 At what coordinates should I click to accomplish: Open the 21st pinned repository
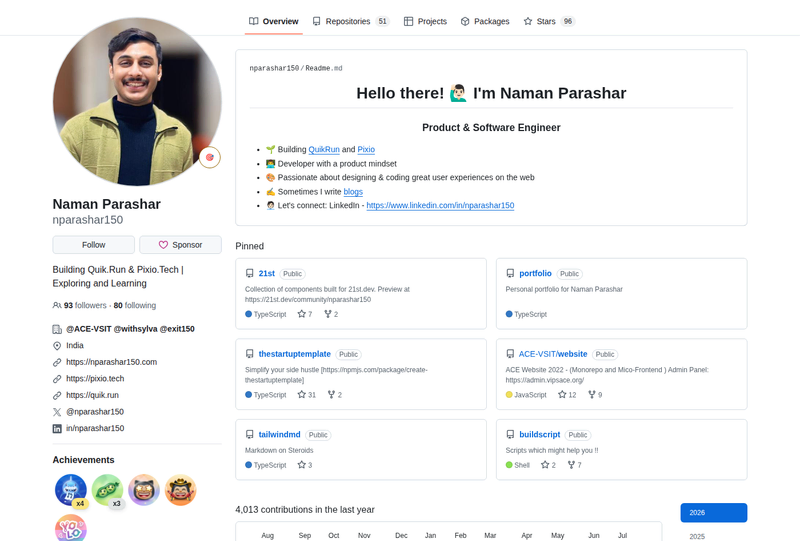point(266,274)
